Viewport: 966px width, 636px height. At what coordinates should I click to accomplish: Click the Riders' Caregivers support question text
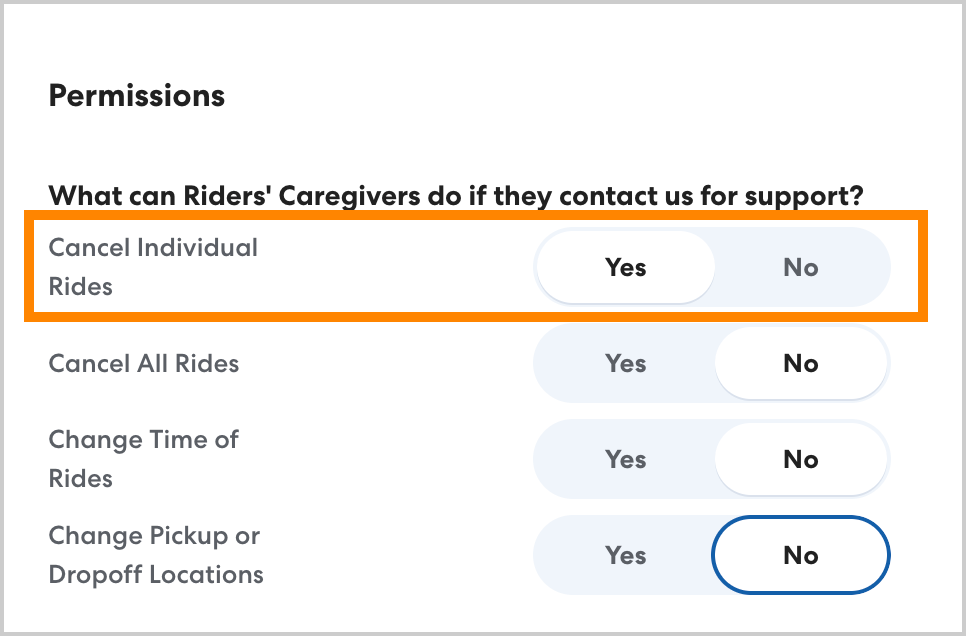455,195
